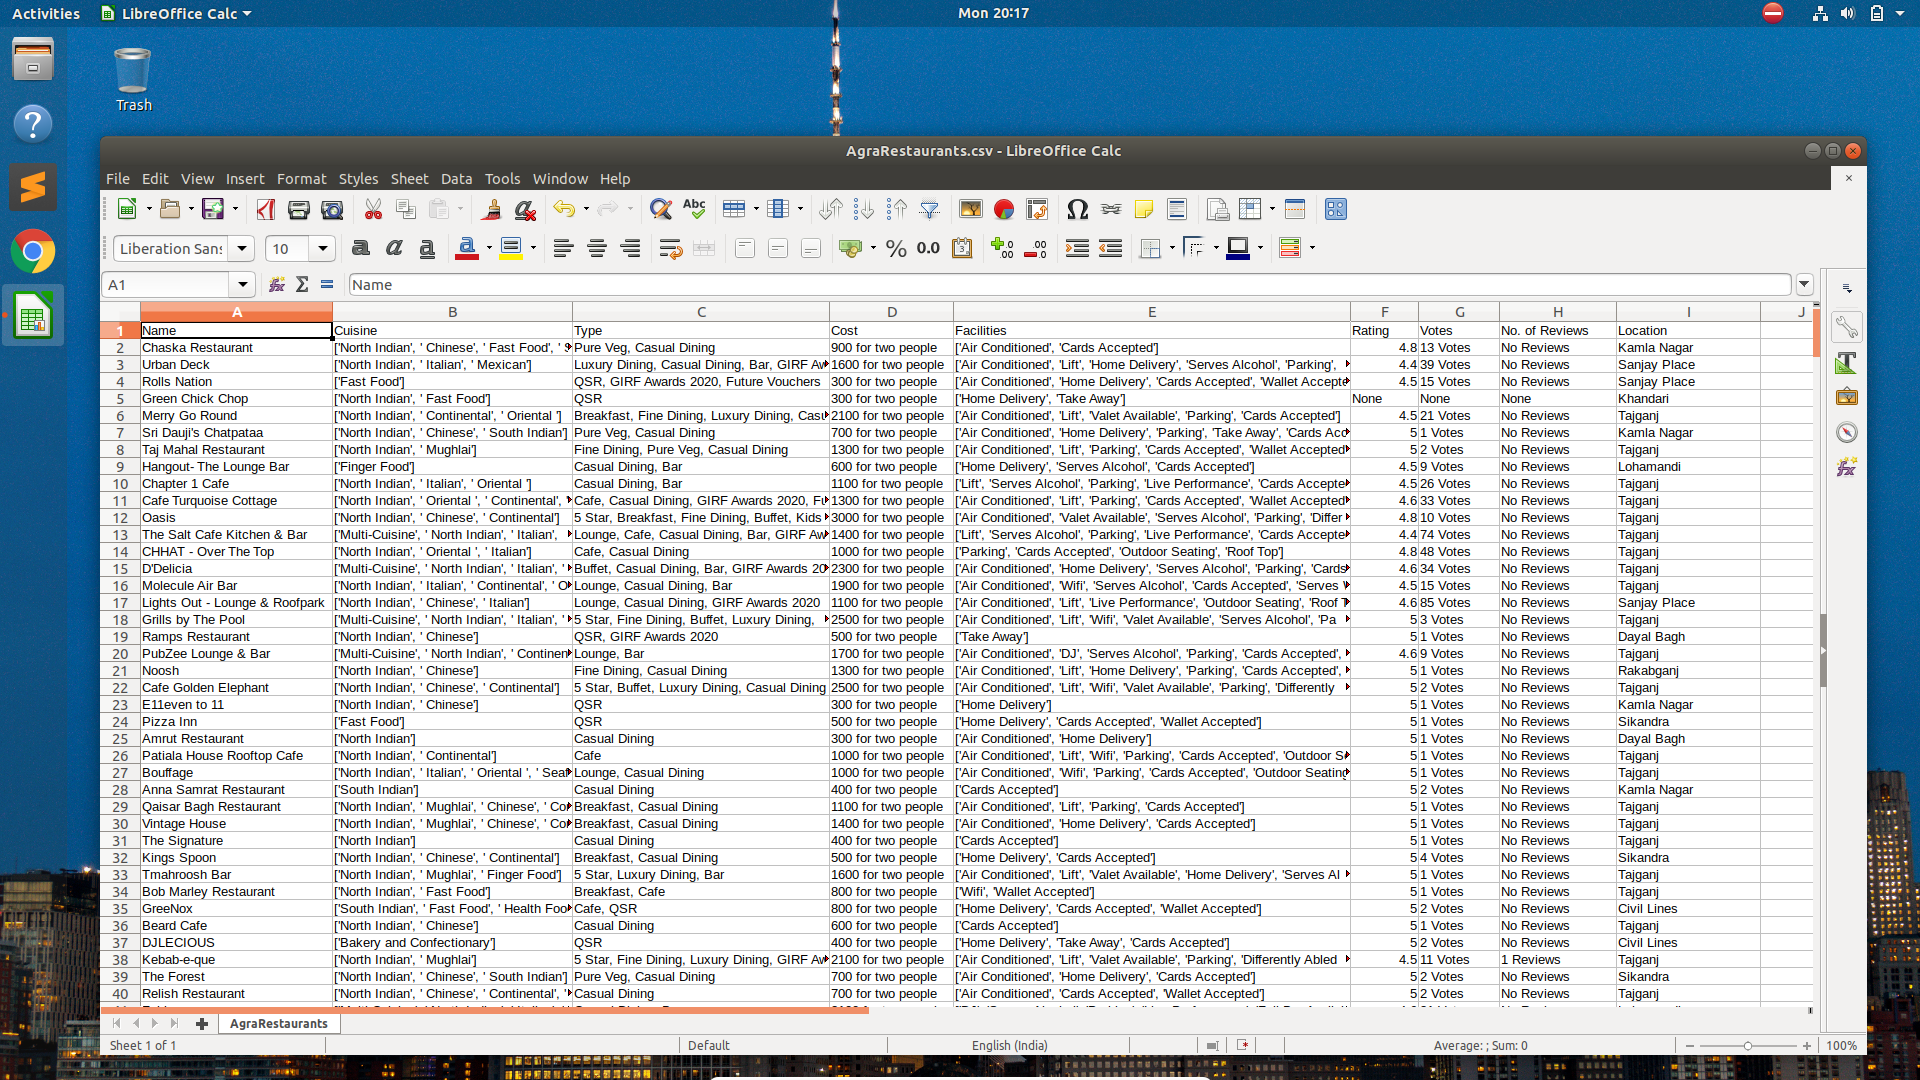The width and height of the screenshot is (1920, 1080).
Task: Click the formula input line
Action: 1068,285
